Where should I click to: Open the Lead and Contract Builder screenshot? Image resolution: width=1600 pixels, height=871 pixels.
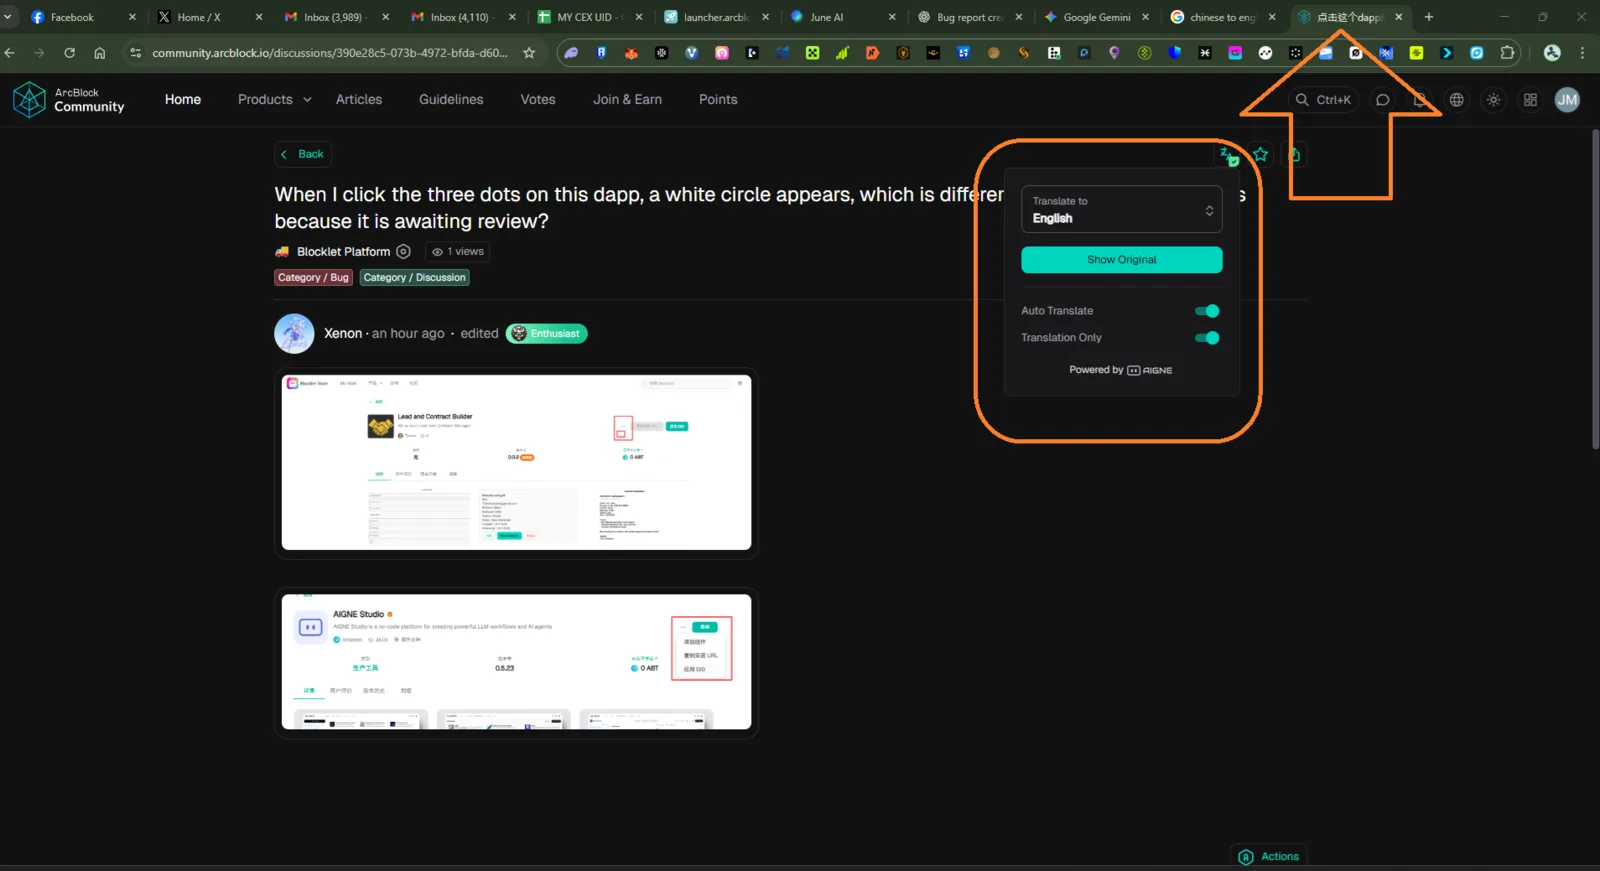(516, 463)
